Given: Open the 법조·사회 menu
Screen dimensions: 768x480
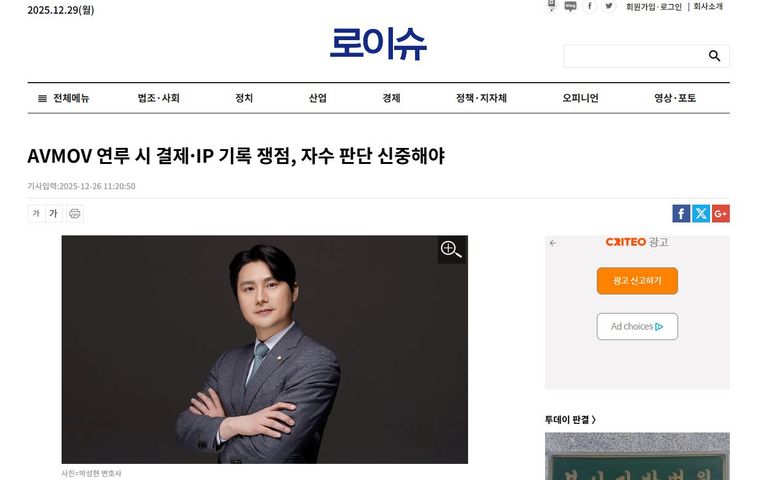Looking at the screenshot, I should click(x=158, y=98).
